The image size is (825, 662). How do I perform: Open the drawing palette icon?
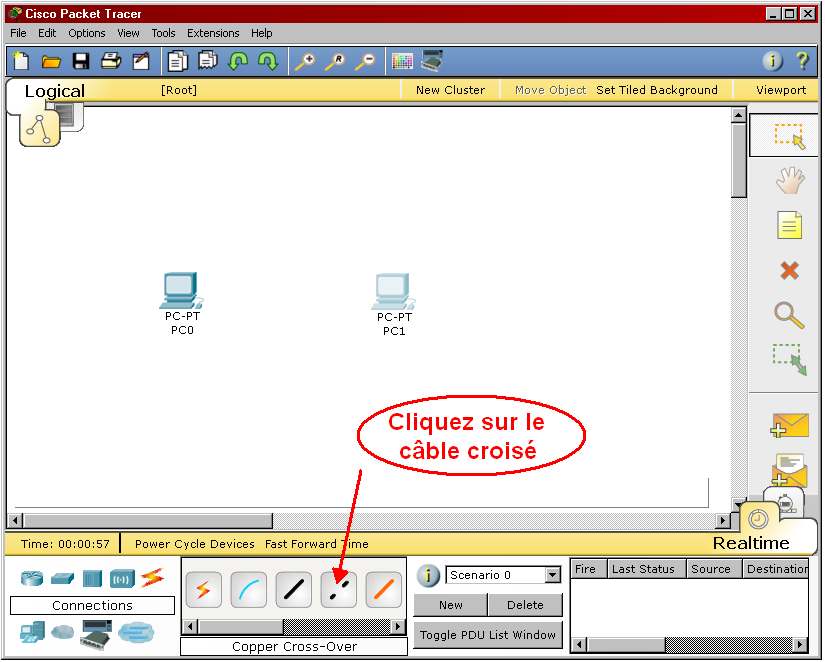coord(403,62)
